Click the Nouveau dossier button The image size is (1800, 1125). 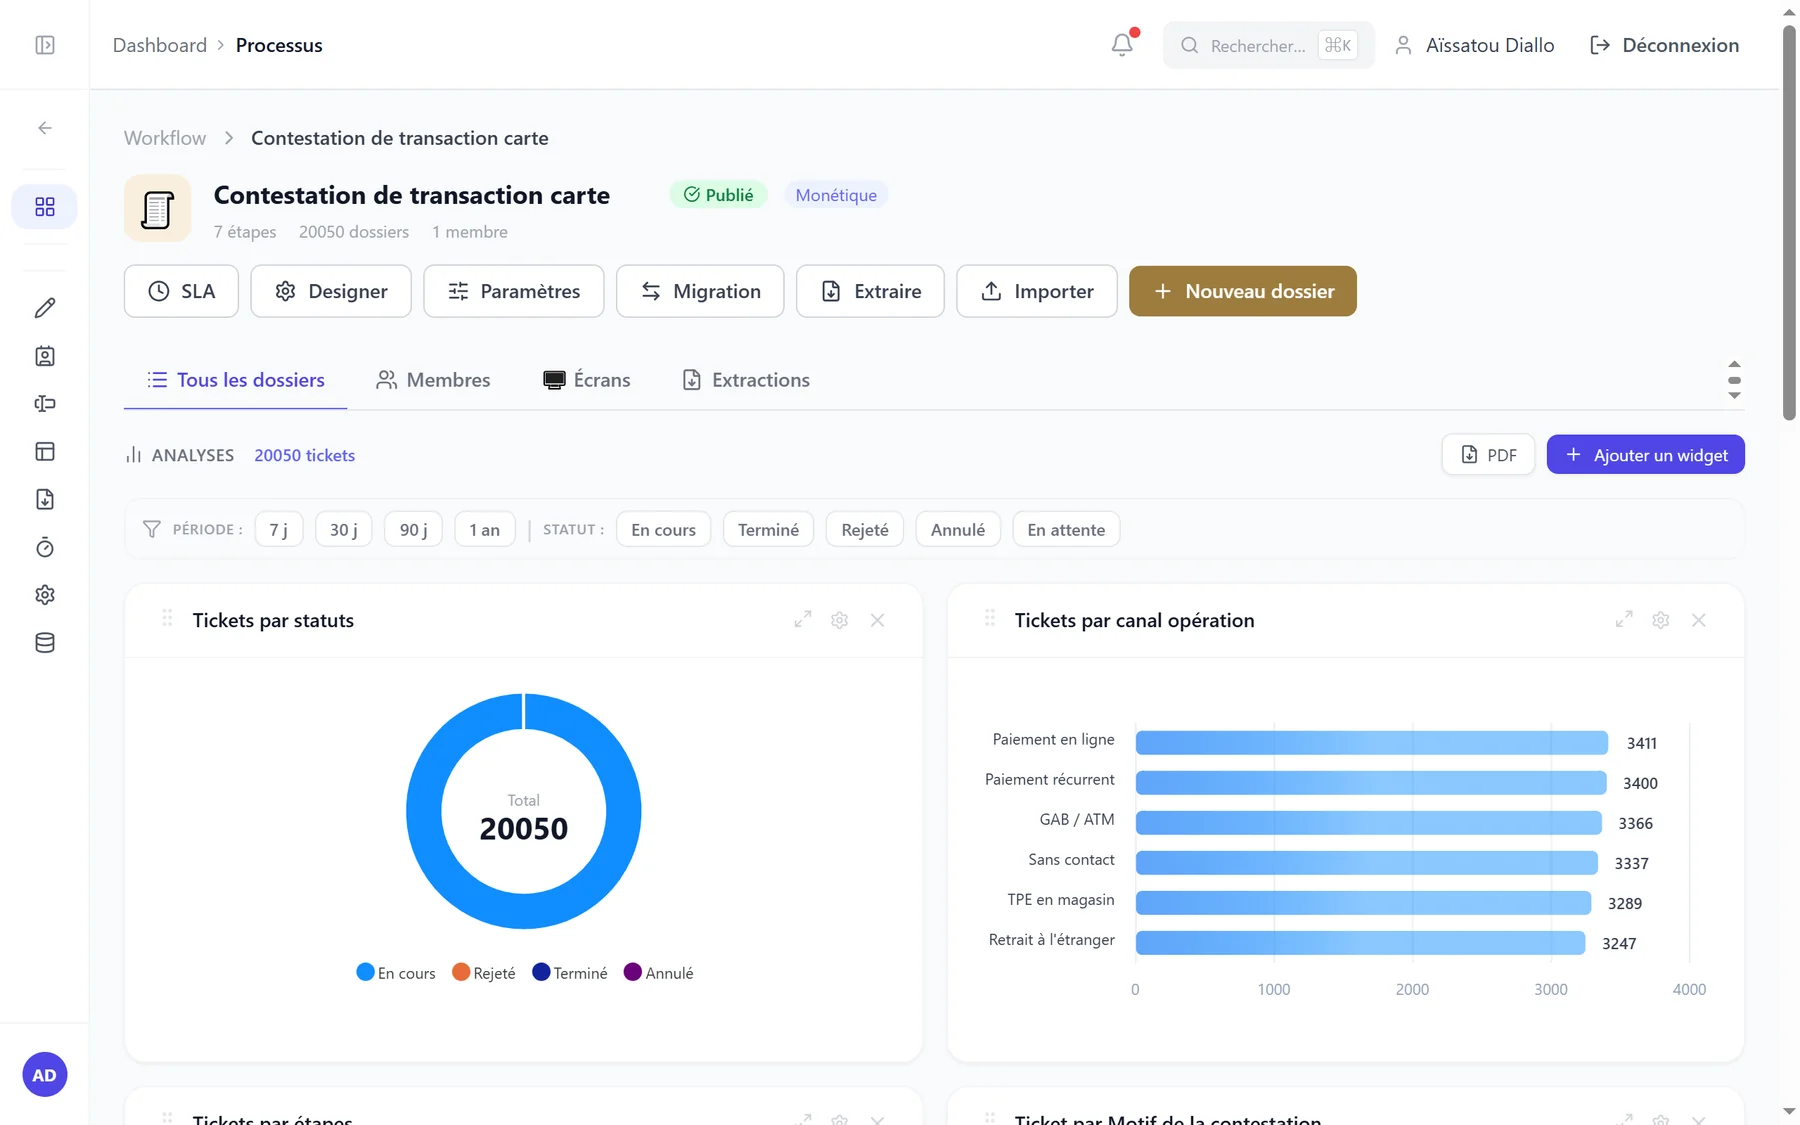1243,291
